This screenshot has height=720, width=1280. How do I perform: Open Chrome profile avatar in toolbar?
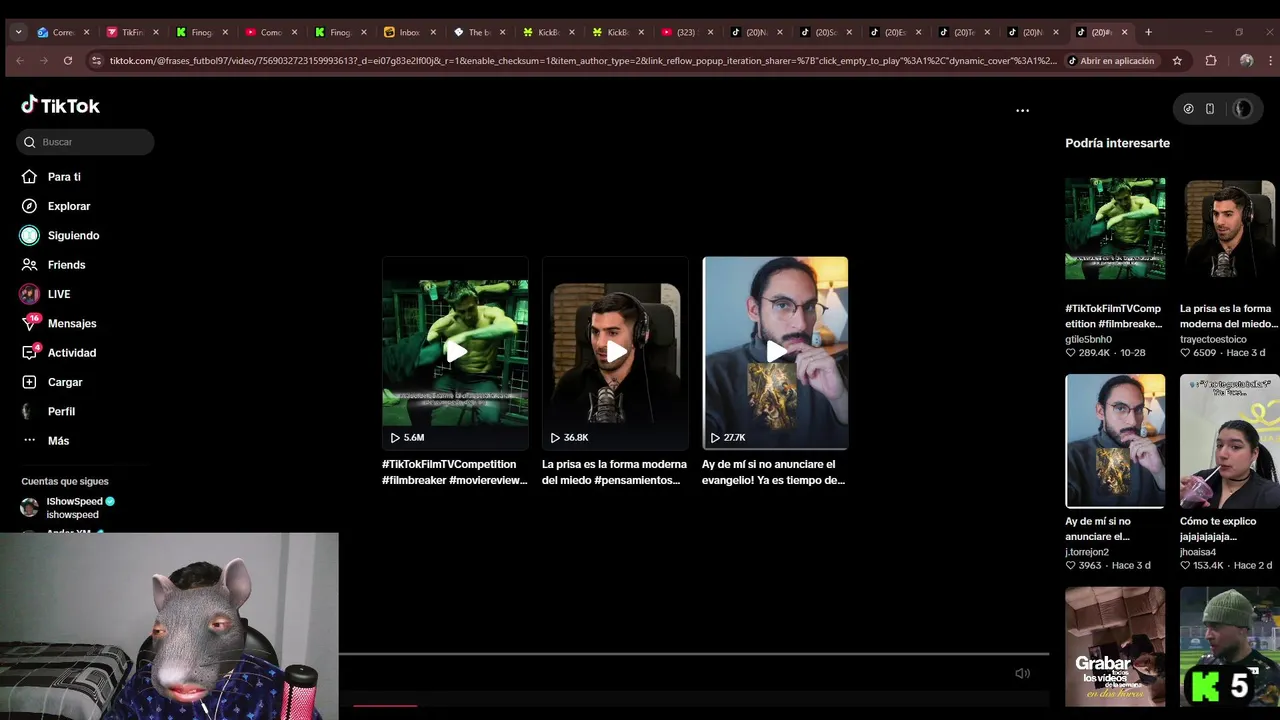tap(1246, 61)
